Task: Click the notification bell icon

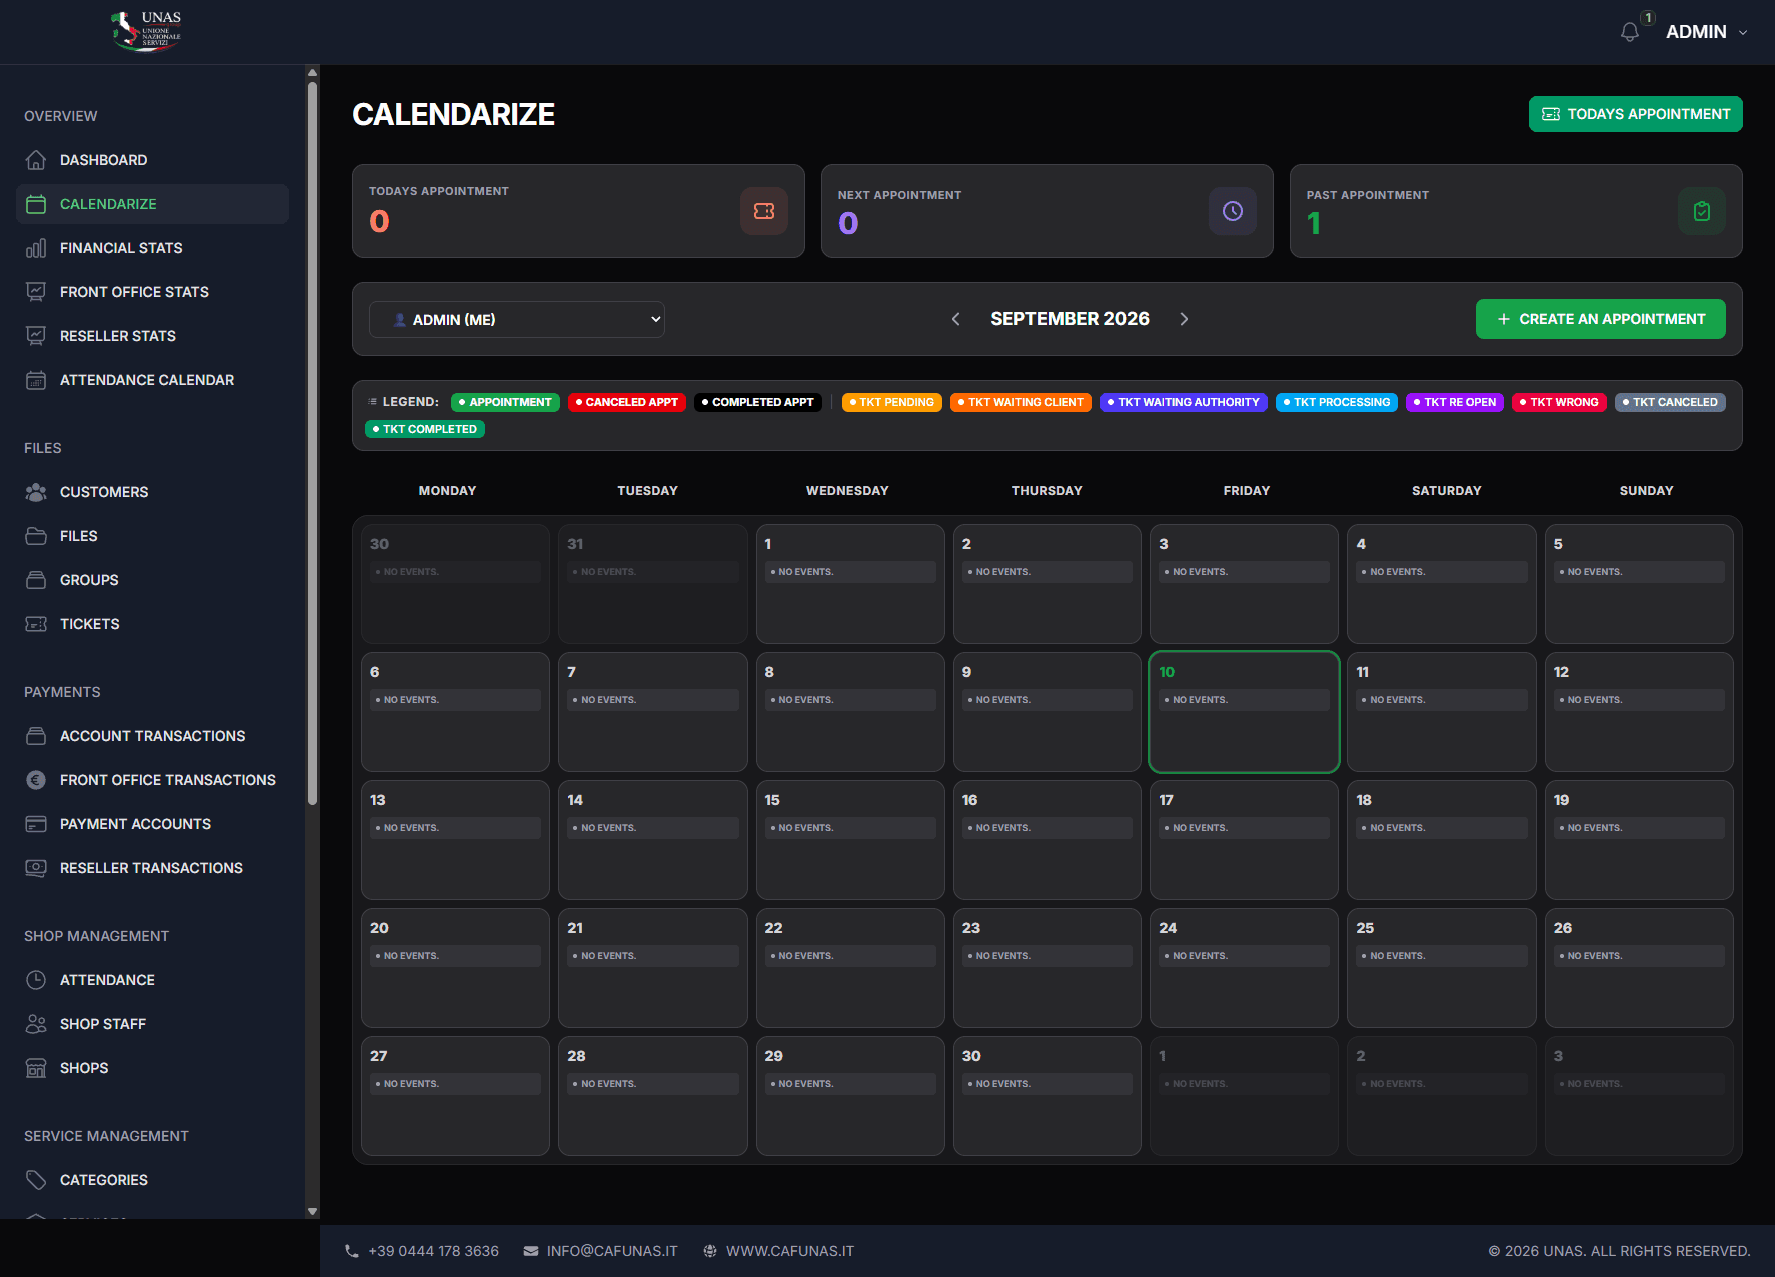Action: tap(1630, 32)
